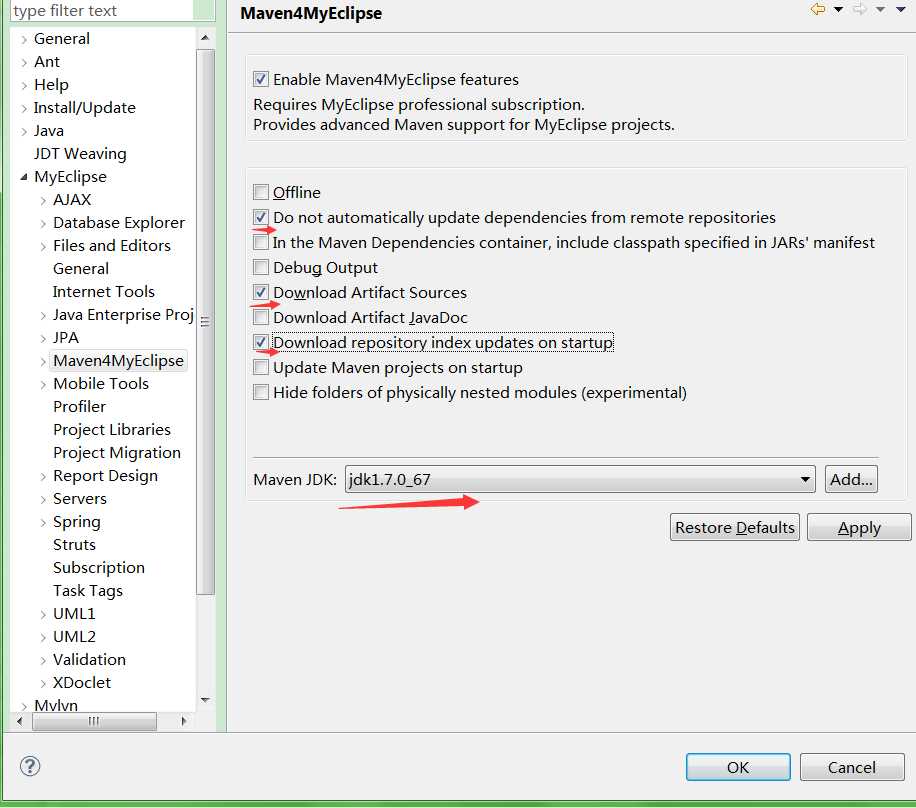The height and width of the screenshot is (808, 916).
Task: Toggle Download repository index updates on startup
Action: (x=261, y=342)
